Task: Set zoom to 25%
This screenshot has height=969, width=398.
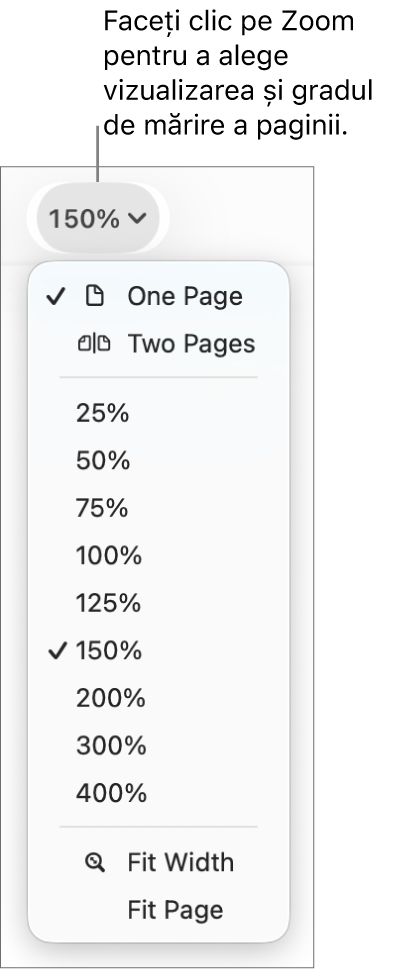Action: [x=158, y=413]
